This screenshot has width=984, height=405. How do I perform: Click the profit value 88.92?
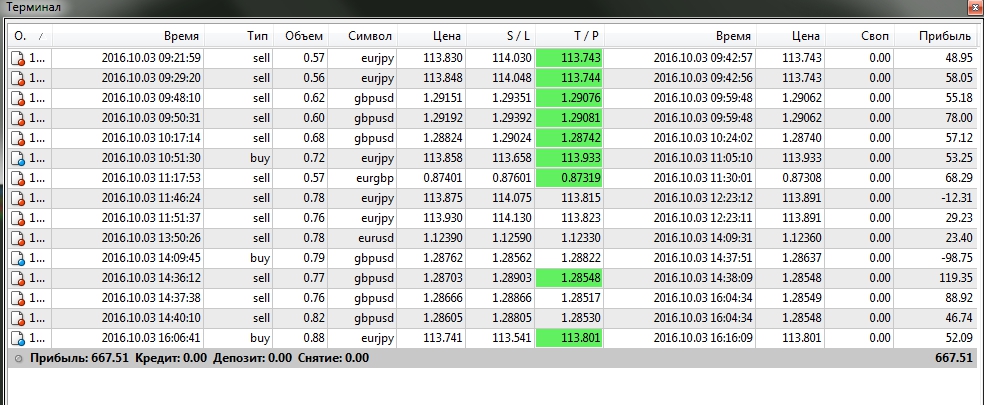[958, 298]
